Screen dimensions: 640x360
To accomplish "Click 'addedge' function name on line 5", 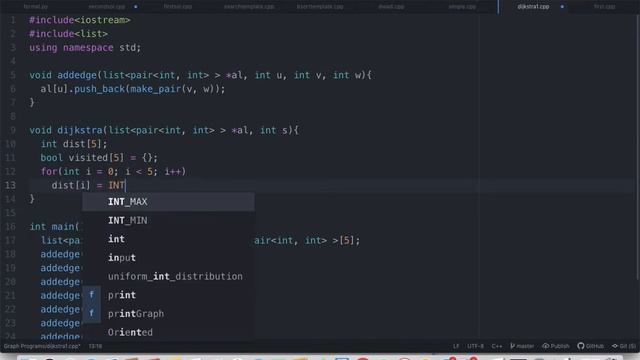I will [x=77, y=75].
